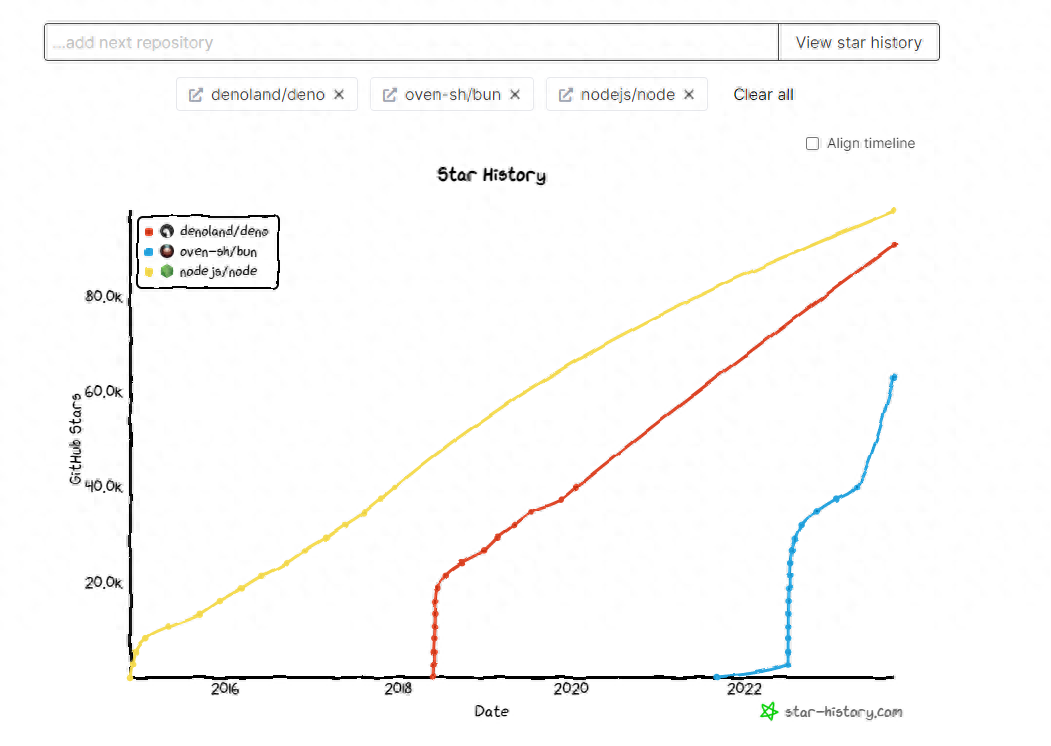Click the 60.0k y-axis label

pyautogui.click(x=104, y=391)
